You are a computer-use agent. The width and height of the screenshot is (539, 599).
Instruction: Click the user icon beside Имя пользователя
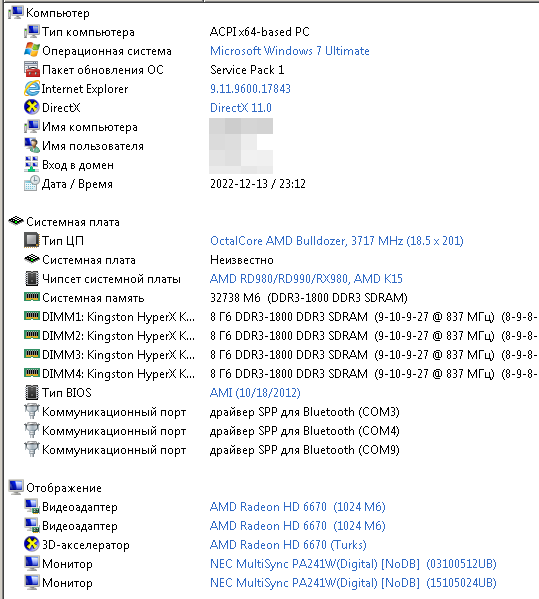click(32, 146)
